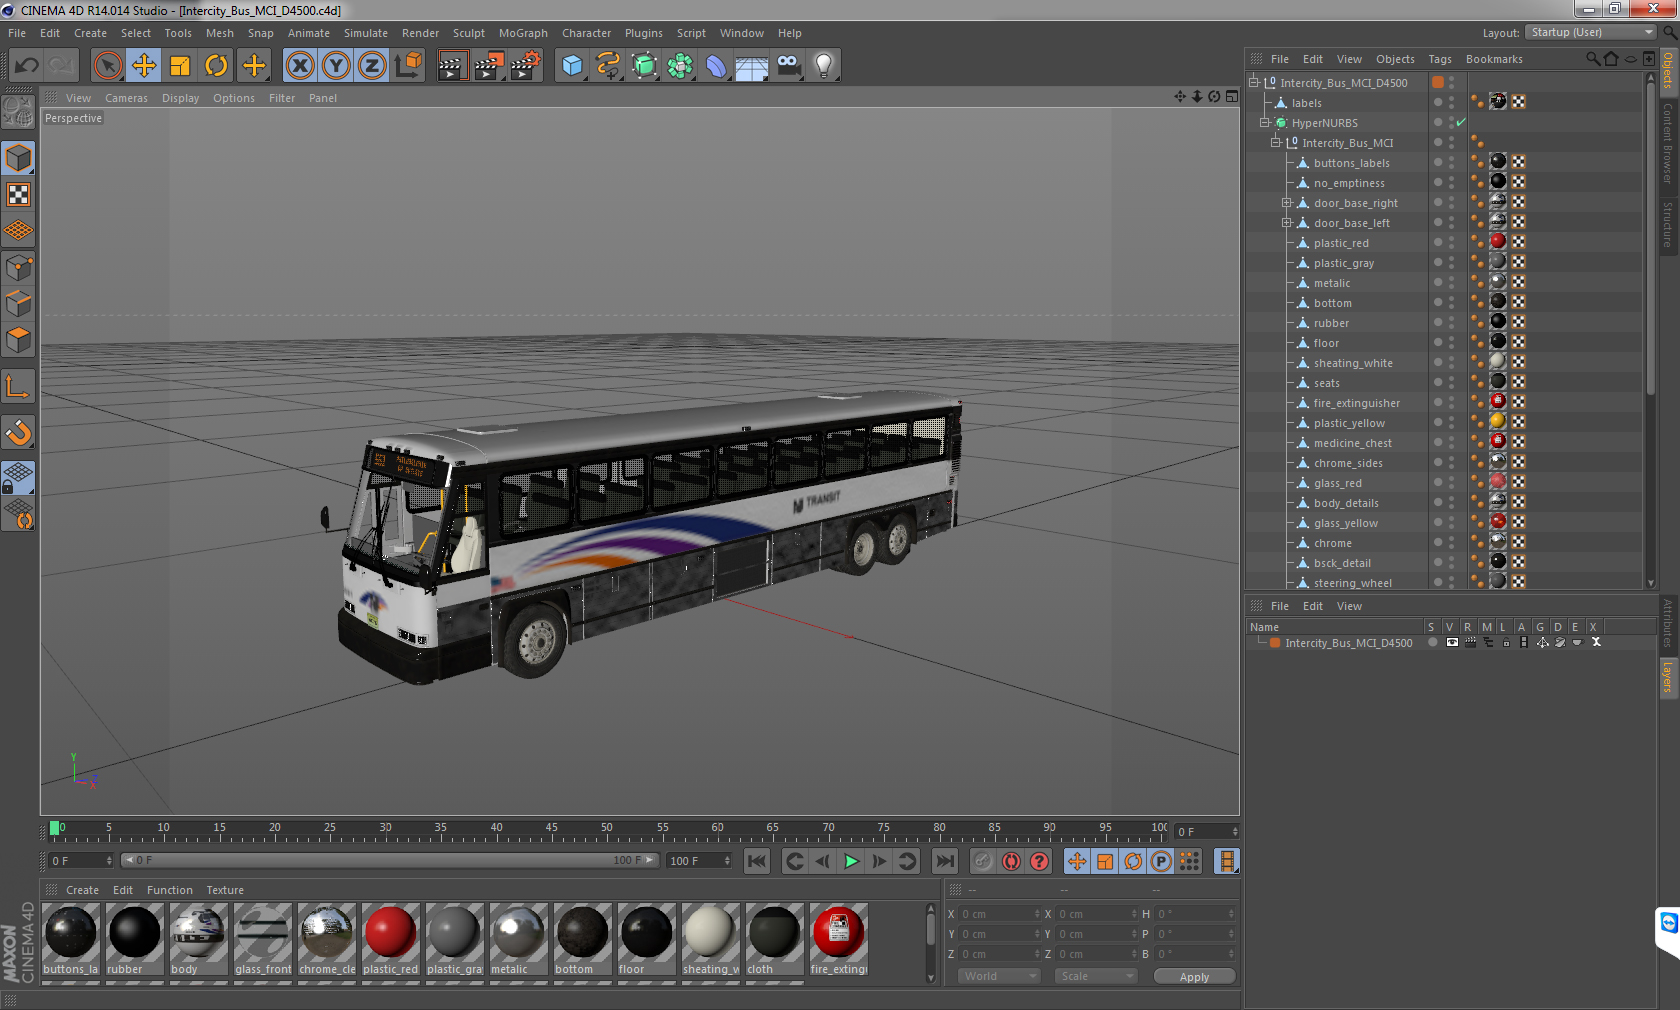The image size is (1680, 1010).
Task: Expand the door_base_right object
Action: (1287, 203)
